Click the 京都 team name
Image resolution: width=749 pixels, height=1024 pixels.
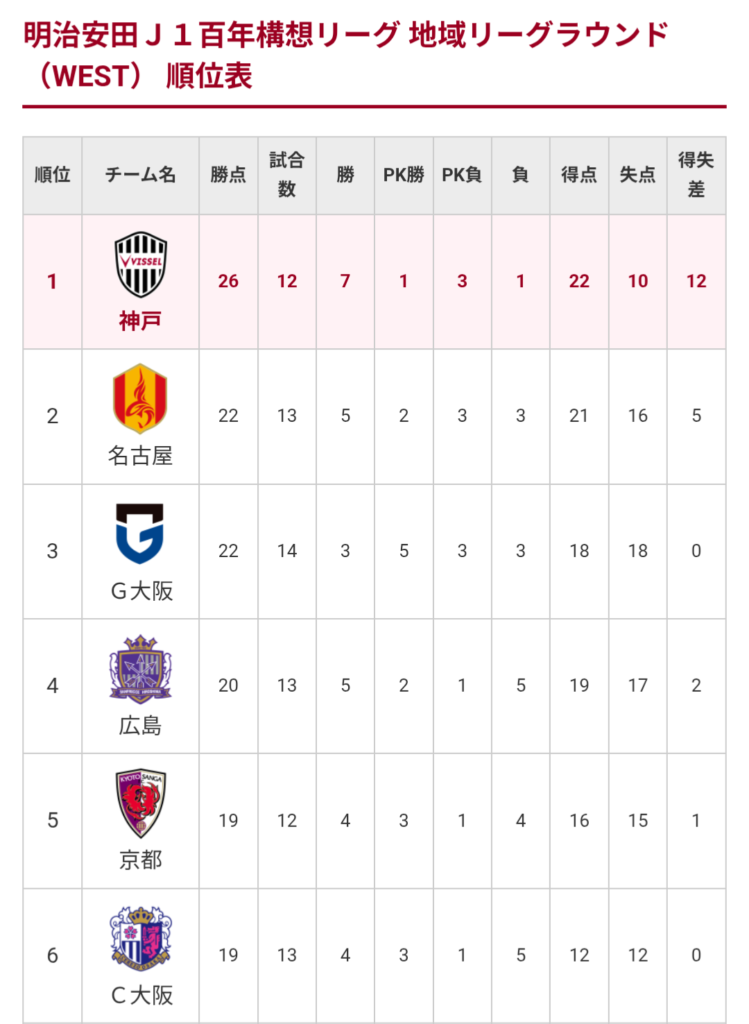[x=140, y=860]
